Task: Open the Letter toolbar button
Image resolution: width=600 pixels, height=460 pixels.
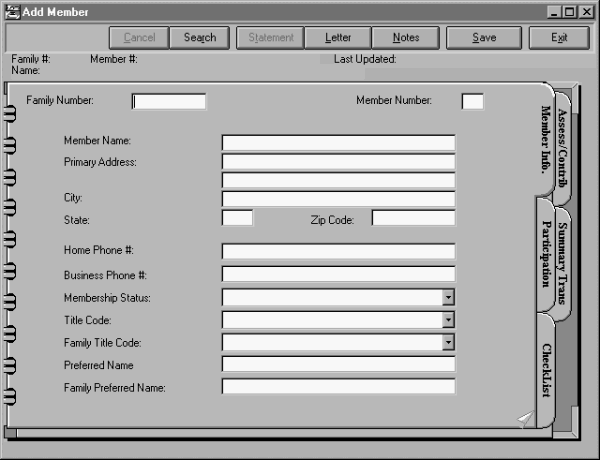Action: (x=338, y=38)
